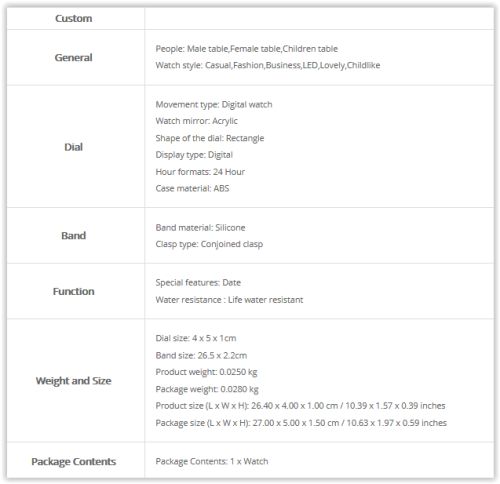Click the Custom row header

(74, 18)
